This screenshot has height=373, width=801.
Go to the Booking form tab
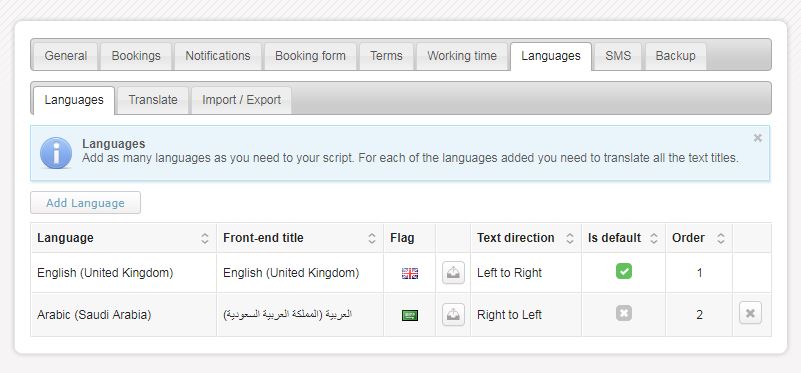tap(310, 56)
